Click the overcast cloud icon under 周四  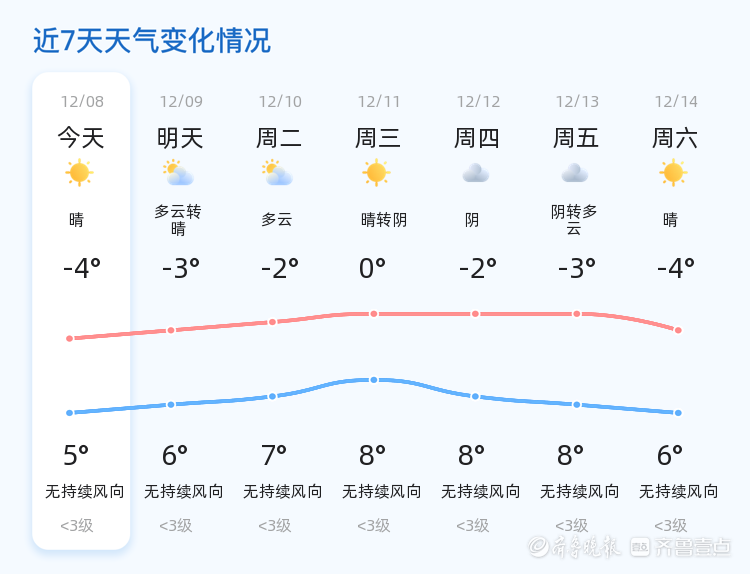[475, 173]
